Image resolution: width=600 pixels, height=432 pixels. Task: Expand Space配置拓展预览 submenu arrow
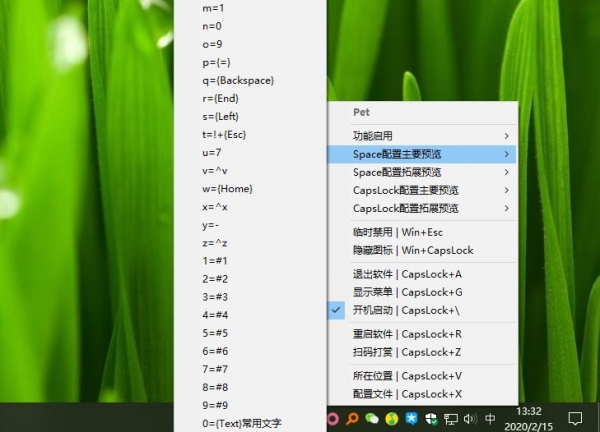coord(506,172)
